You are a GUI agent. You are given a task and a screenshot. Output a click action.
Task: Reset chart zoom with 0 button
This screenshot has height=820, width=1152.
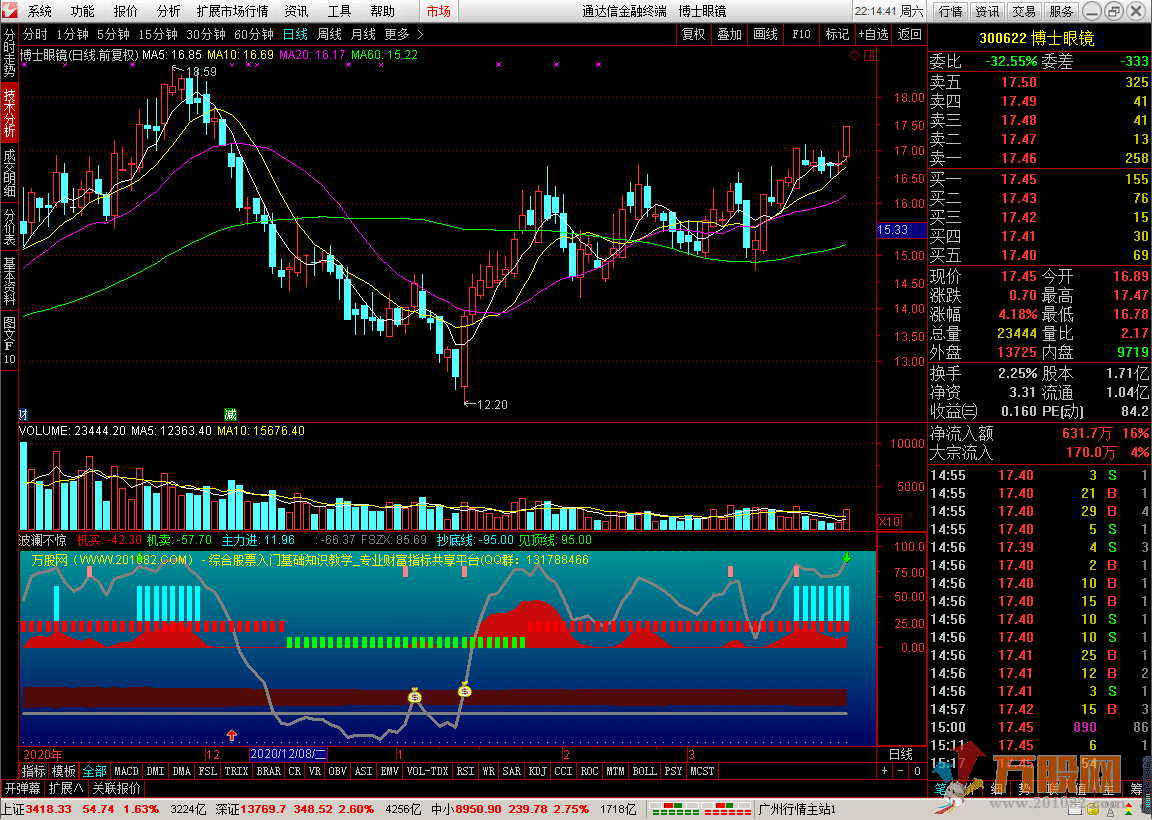917,772
